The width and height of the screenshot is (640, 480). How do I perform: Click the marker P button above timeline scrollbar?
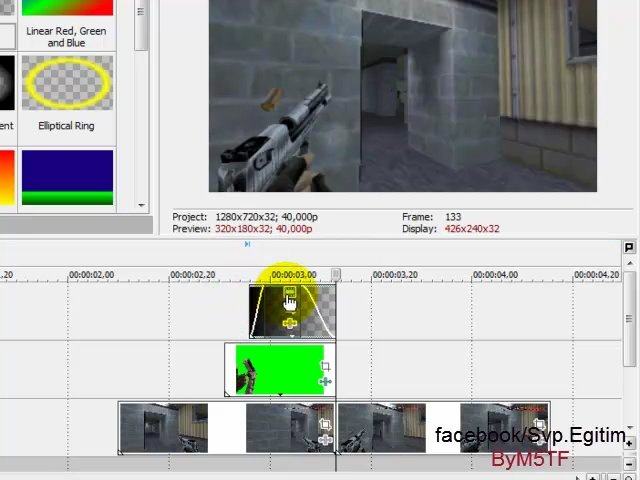pos(629,247)
